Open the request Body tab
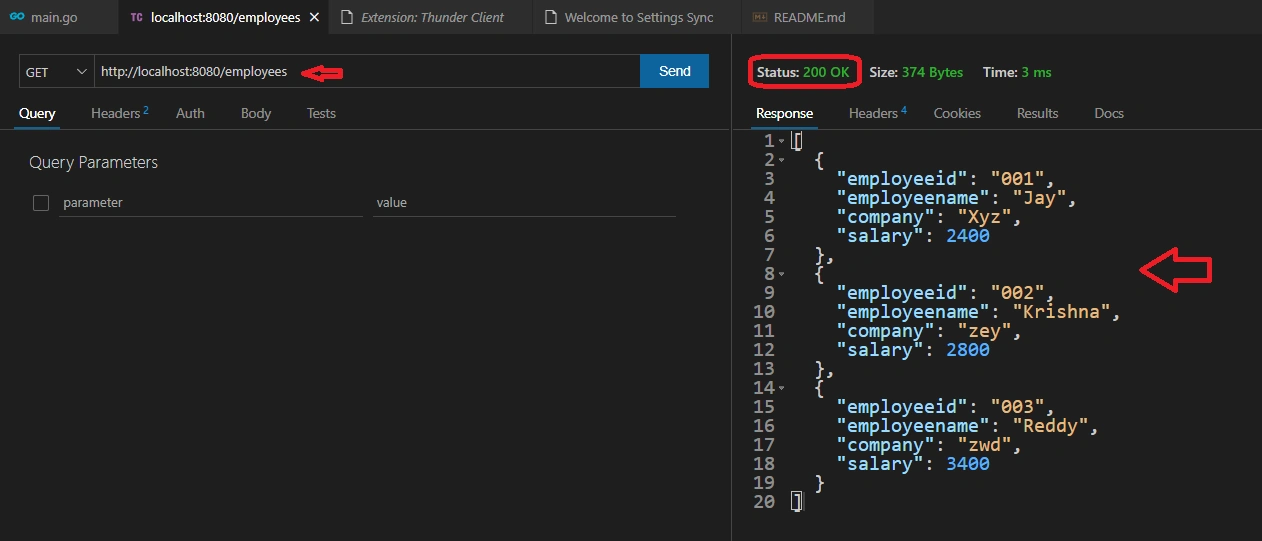 pos(256,113)
